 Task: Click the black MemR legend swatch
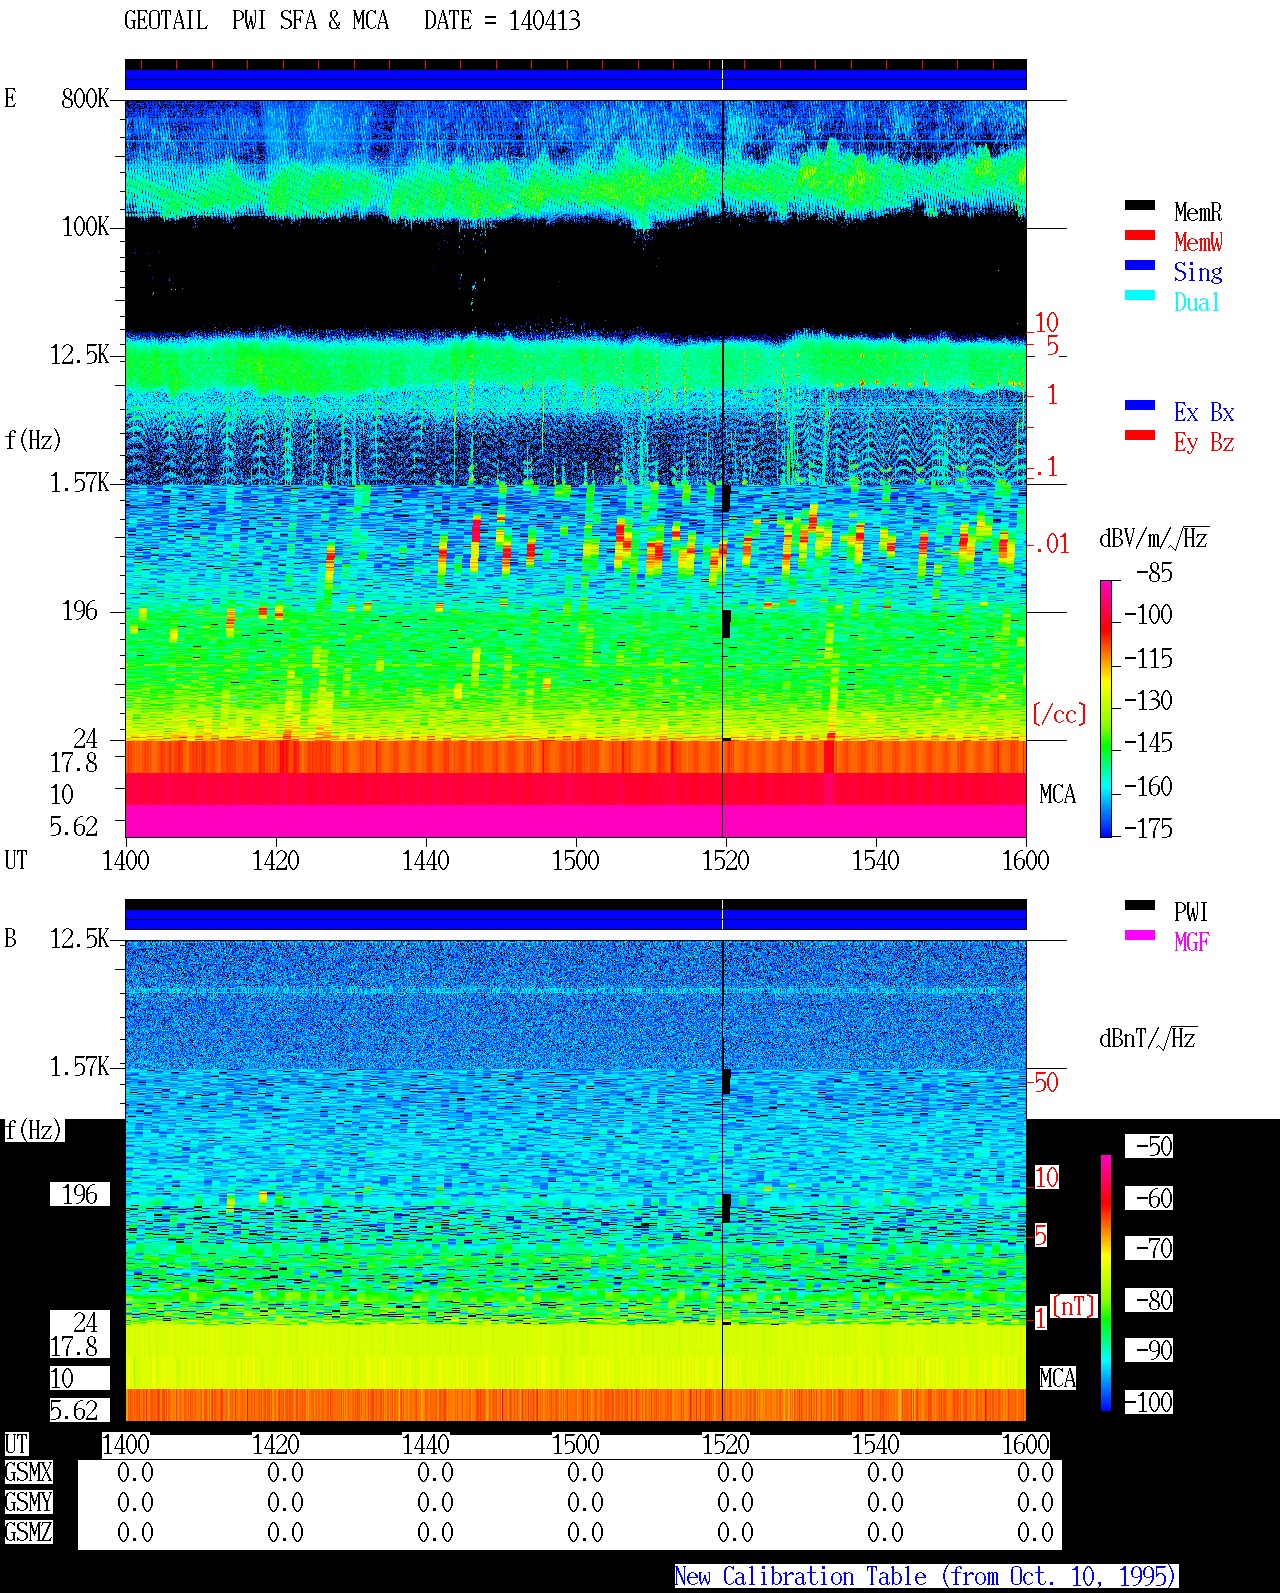(1140, 205)
